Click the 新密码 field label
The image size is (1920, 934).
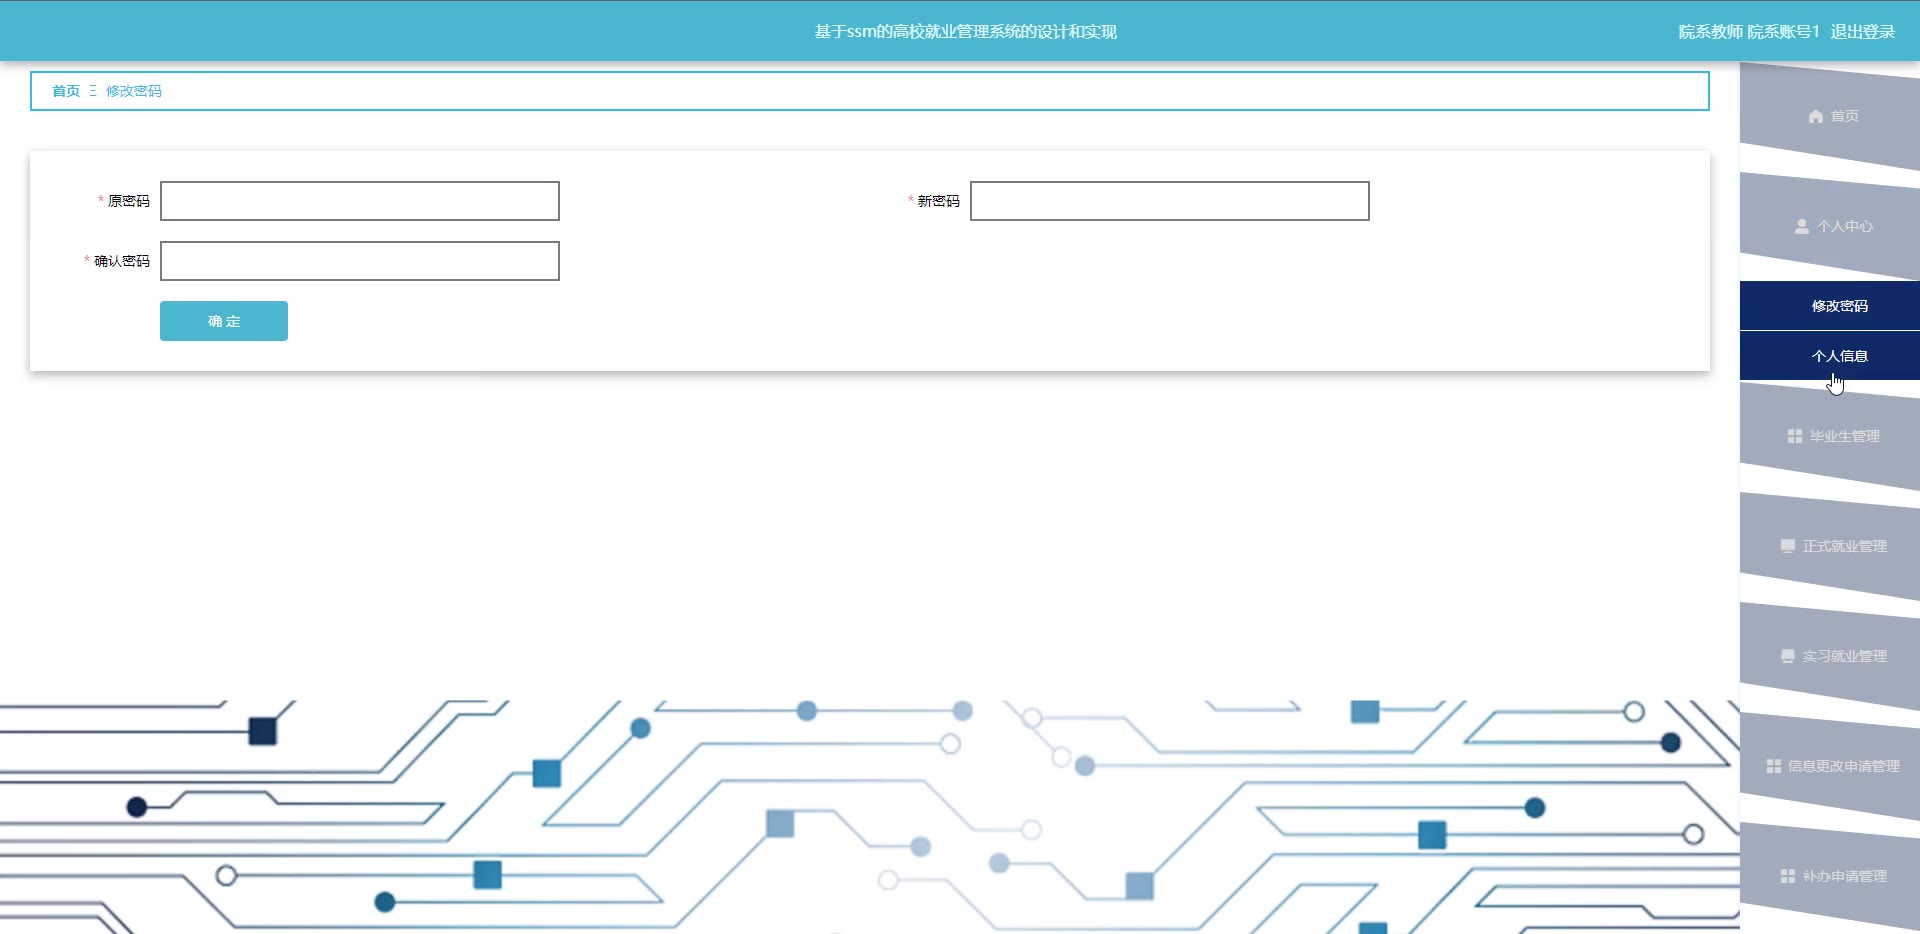pyautogui.click(x=939, y=201)
